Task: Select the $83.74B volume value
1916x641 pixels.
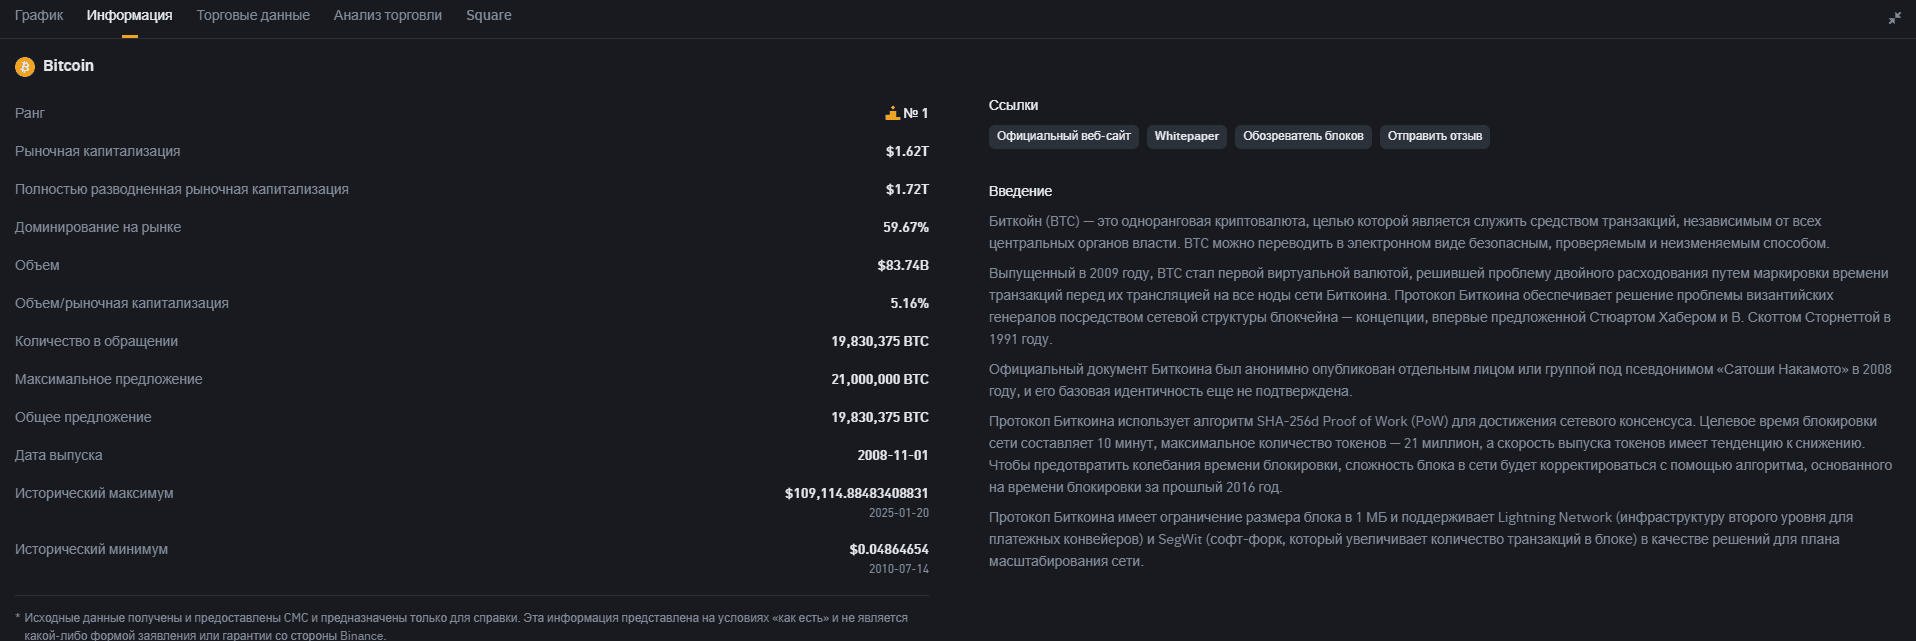Action: tap(903, 265)
